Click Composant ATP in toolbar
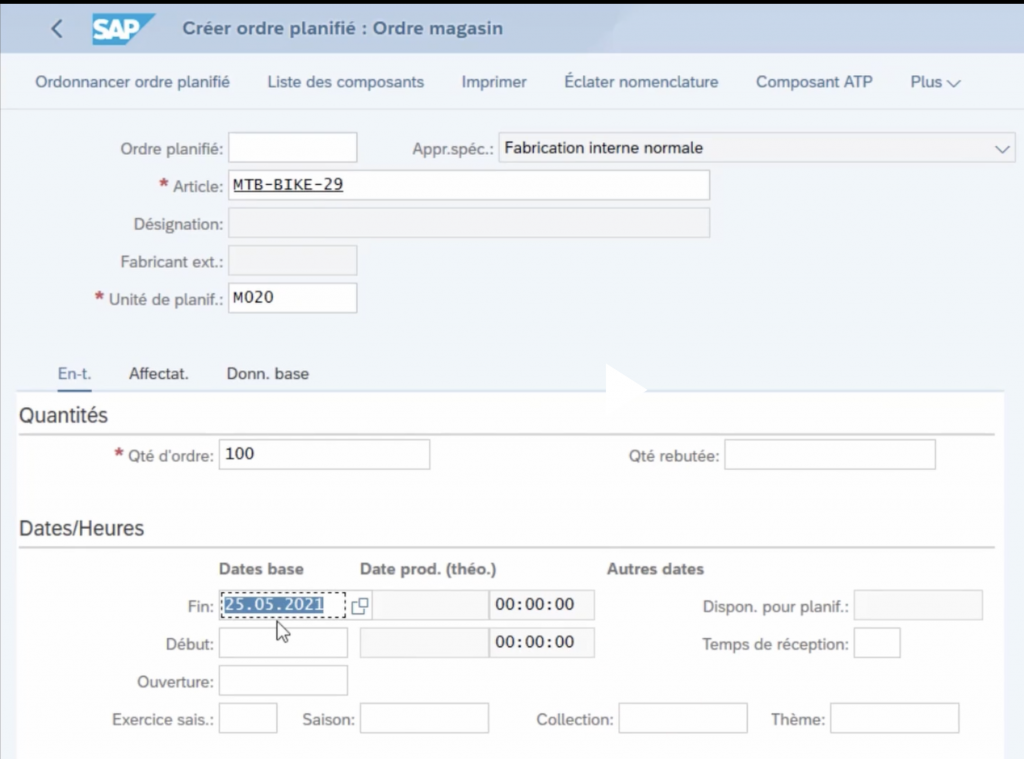 (x=814, y=82)
